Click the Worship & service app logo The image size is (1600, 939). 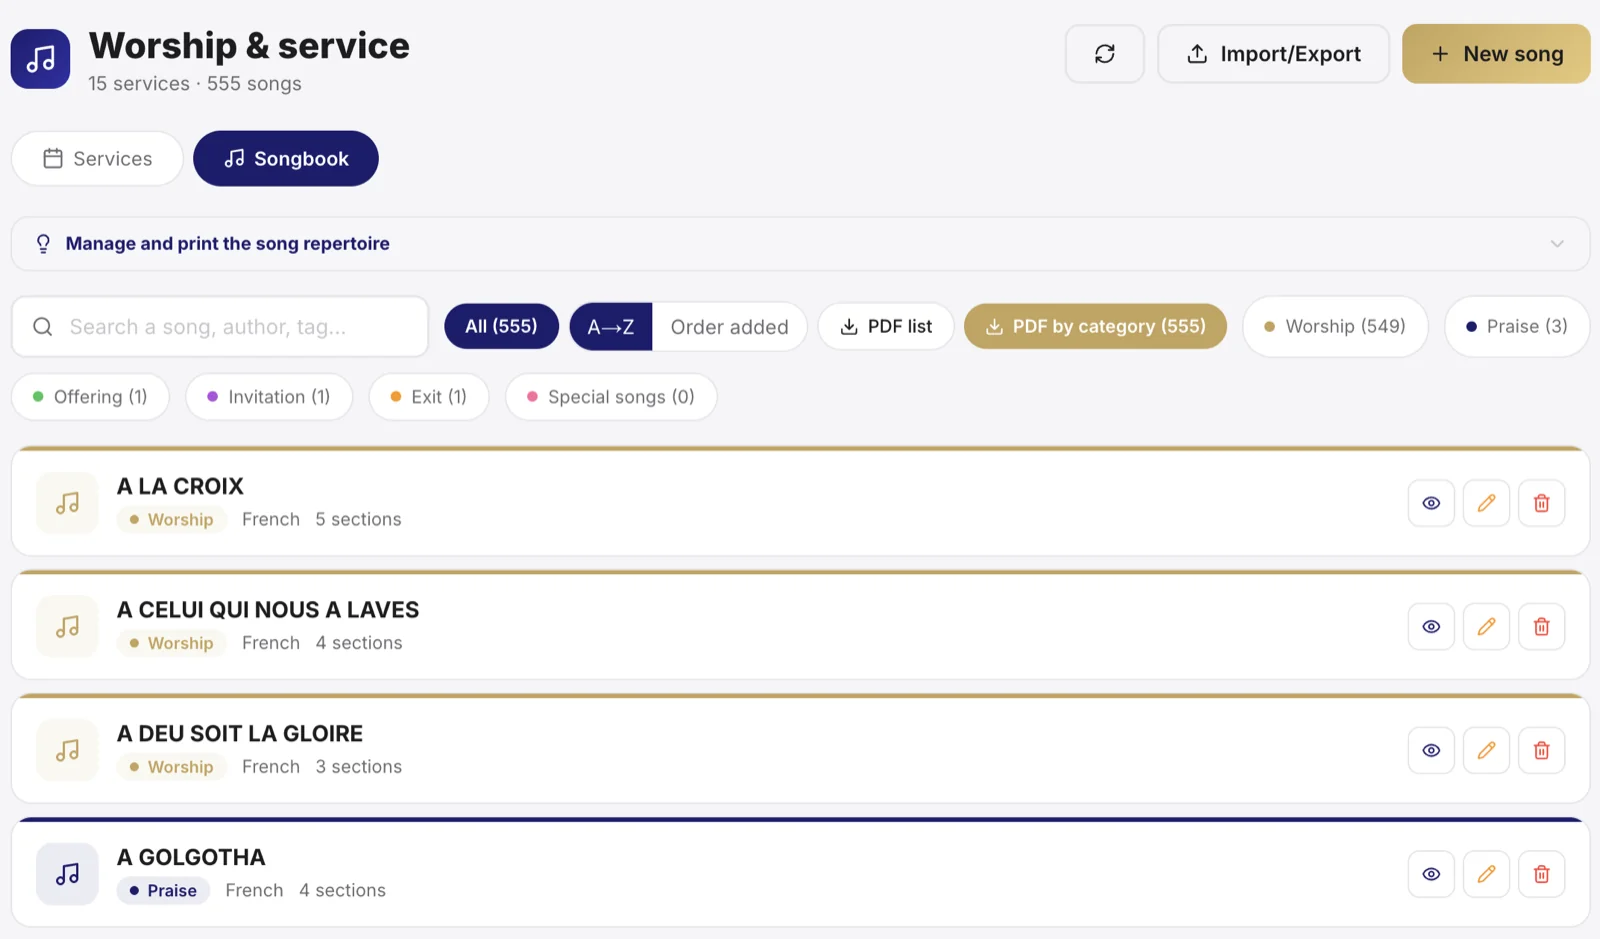point(41,59)
